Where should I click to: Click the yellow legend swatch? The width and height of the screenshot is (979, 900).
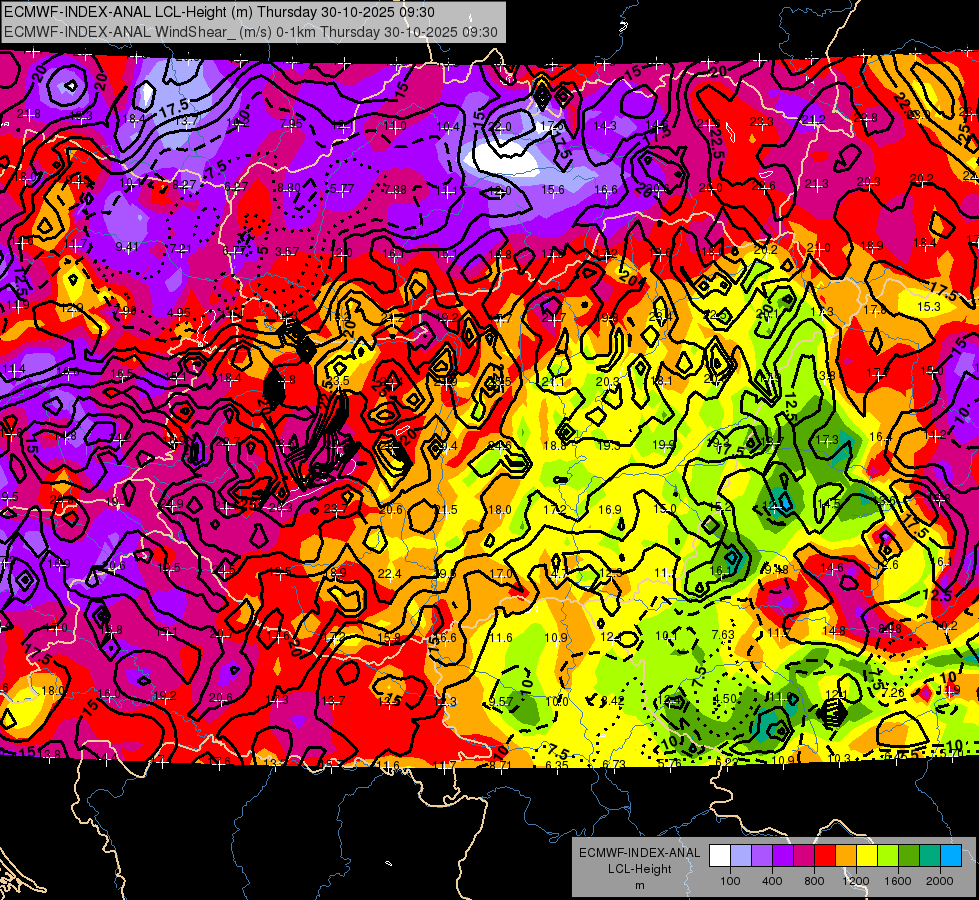[x=867, y=856]
